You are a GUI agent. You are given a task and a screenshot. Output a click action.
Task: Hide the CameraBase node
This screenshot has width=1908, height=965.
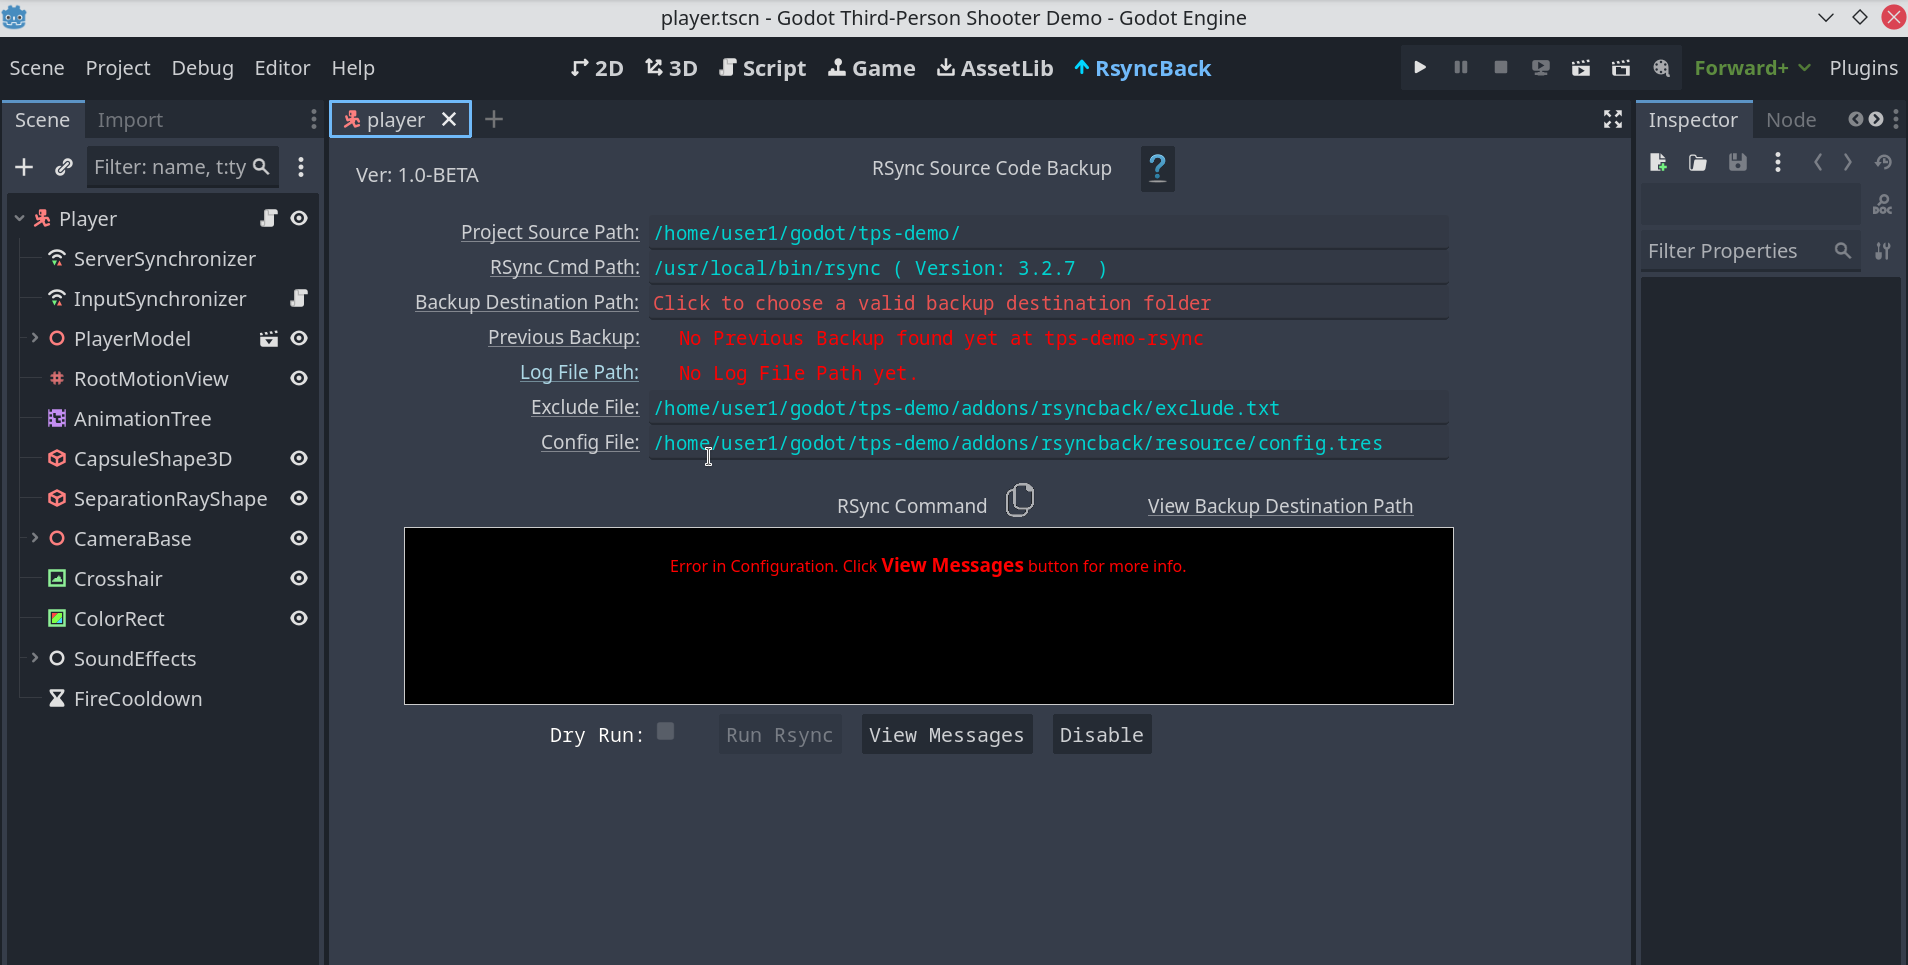pyautogui.click(x=299, y=538)
